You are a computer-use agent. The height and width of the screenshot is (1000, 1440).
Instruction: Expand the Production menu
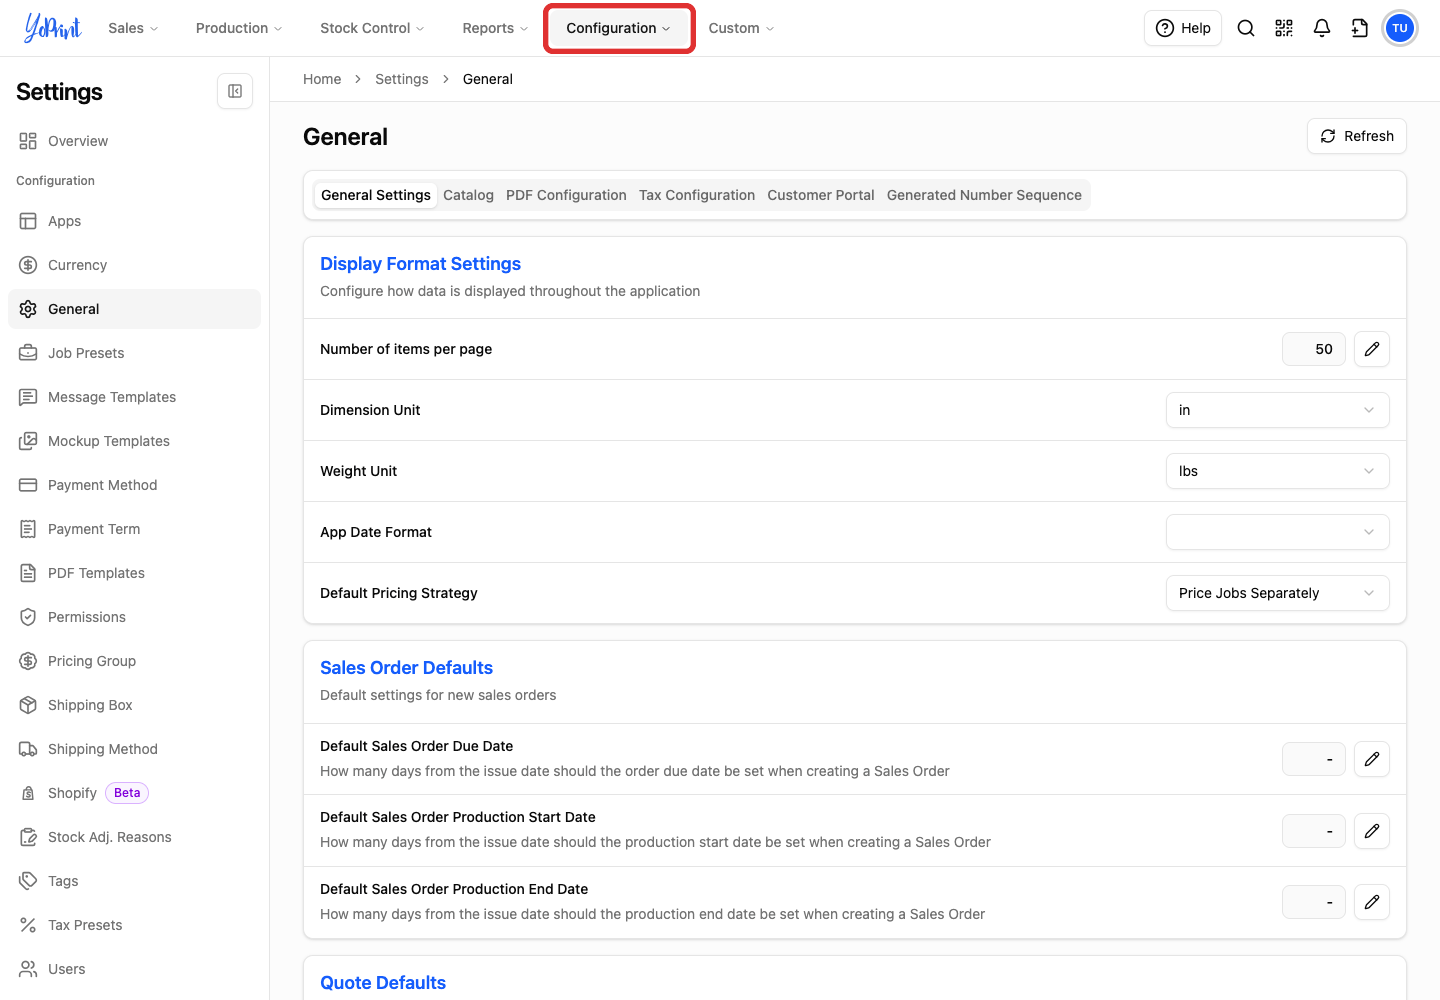coord(239,28)
